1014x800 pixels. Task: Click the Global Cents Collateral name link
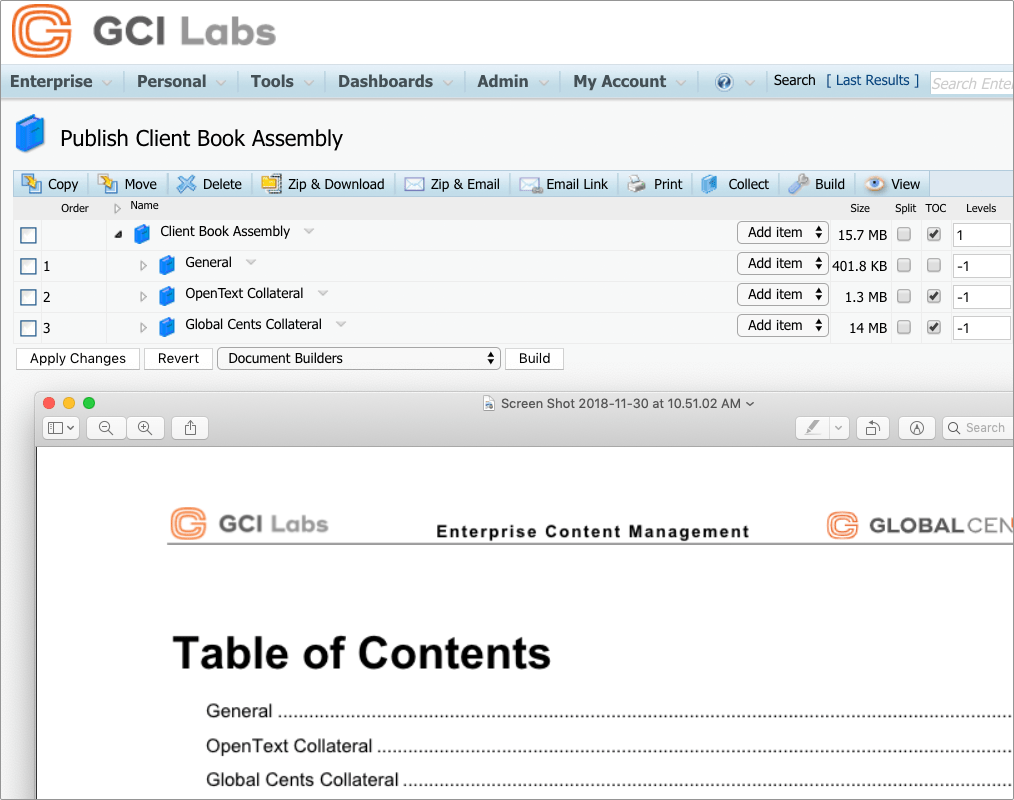coord(254,324)
